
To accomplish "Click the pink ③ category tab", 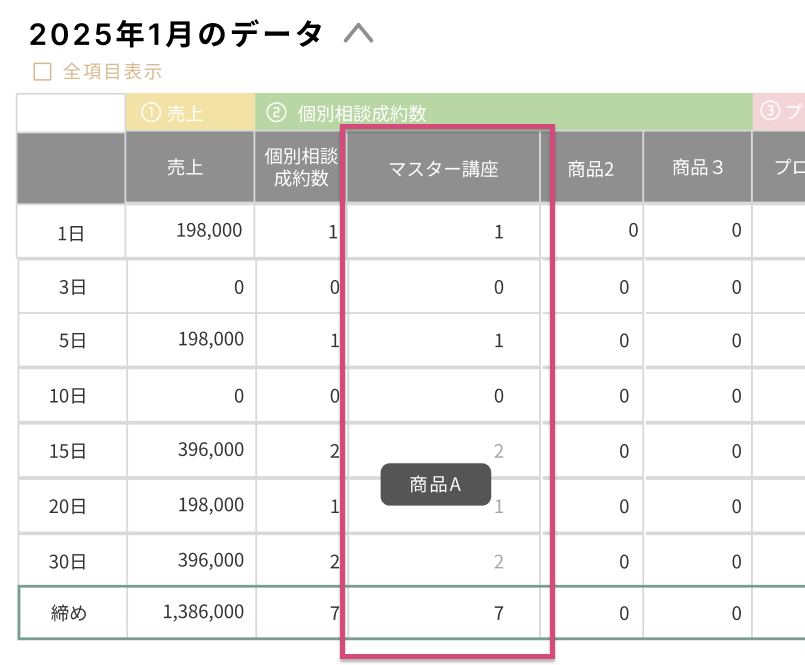I will [x=779, y=113].
